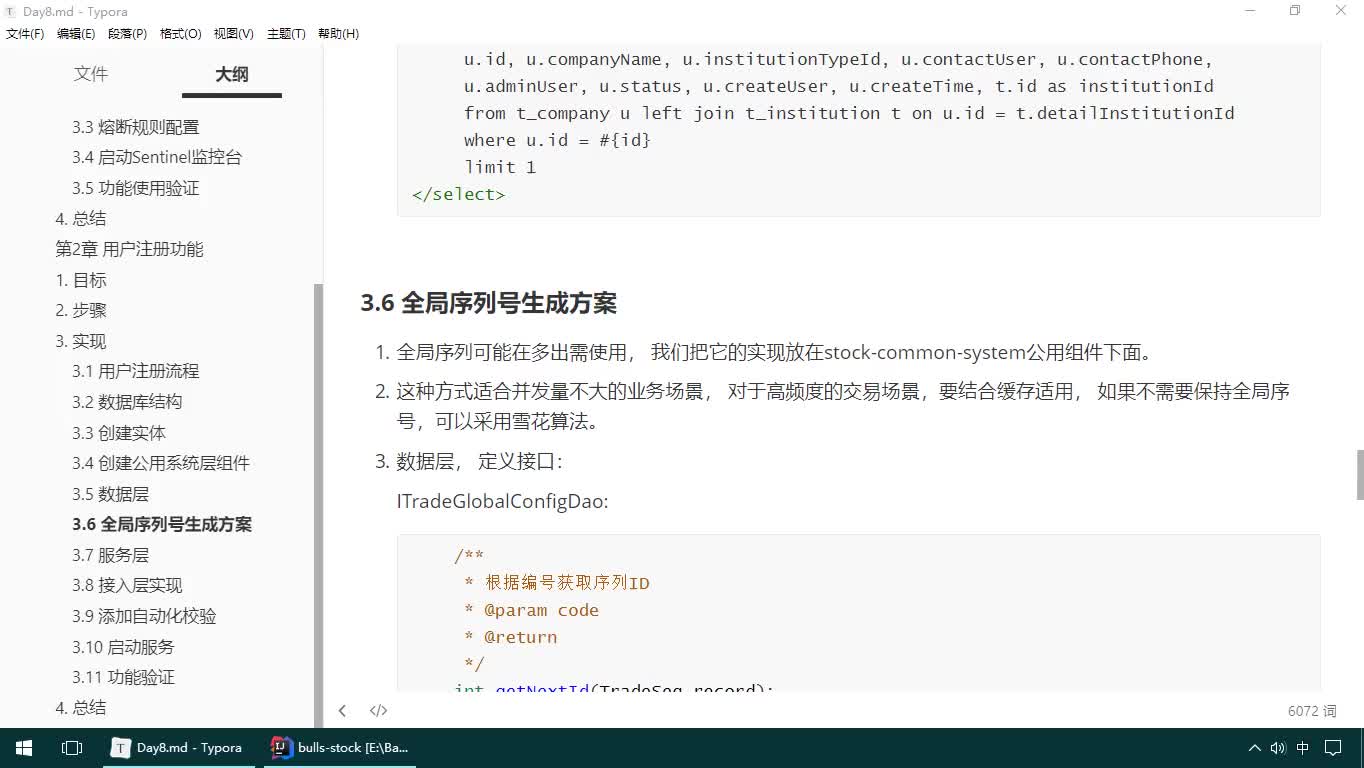This screenshot has height=768, width=1364.
Task: Open the 编辑(E) menu
Action: (x=76, y=33)
